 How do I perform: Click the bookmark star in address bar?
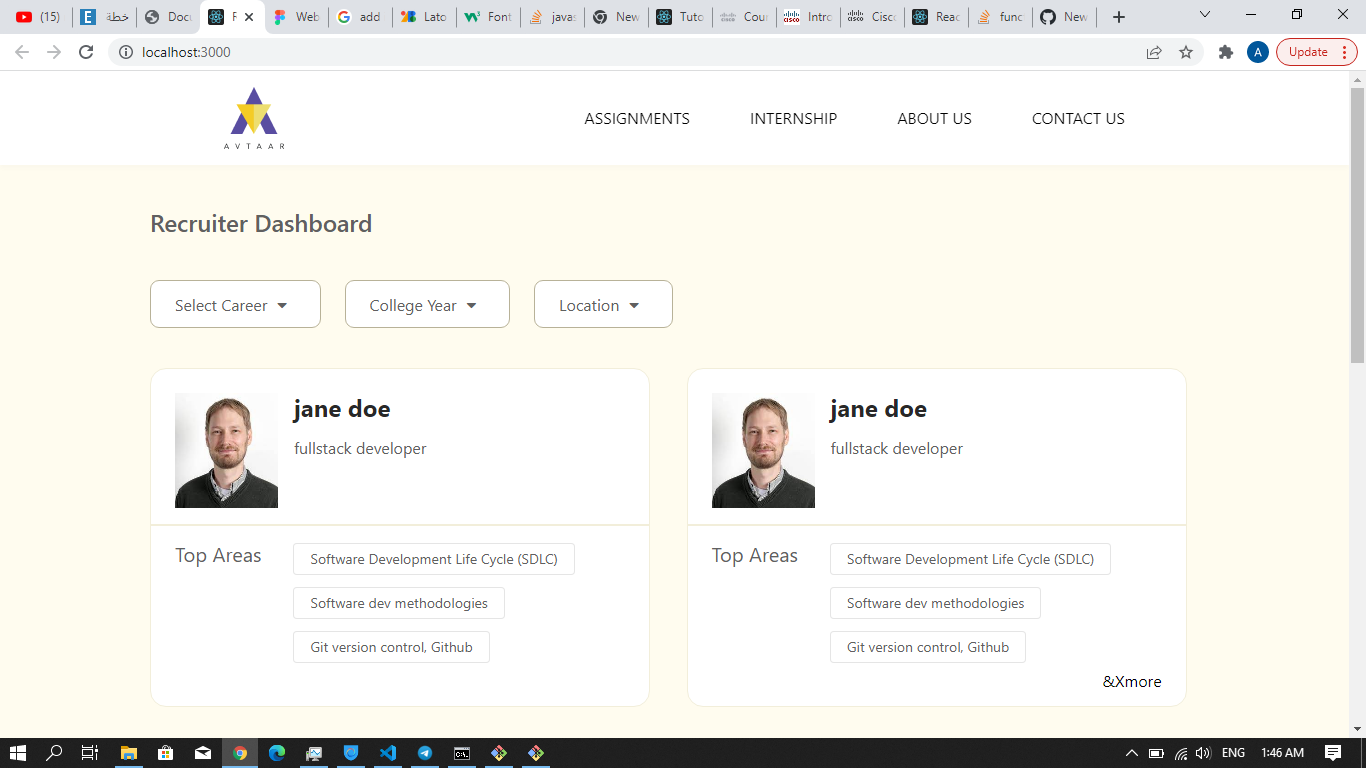[1187, 51]
